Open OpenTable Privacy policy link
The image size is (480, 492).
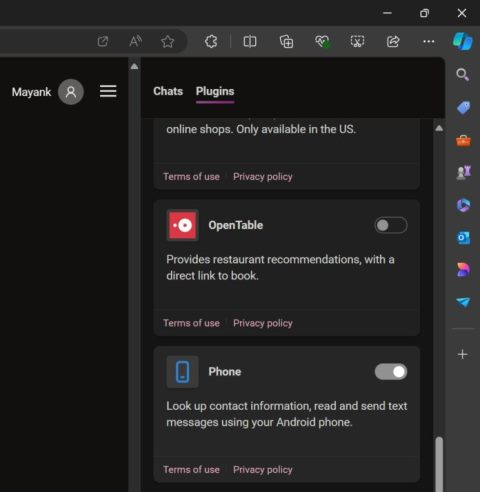coord(263,323)
